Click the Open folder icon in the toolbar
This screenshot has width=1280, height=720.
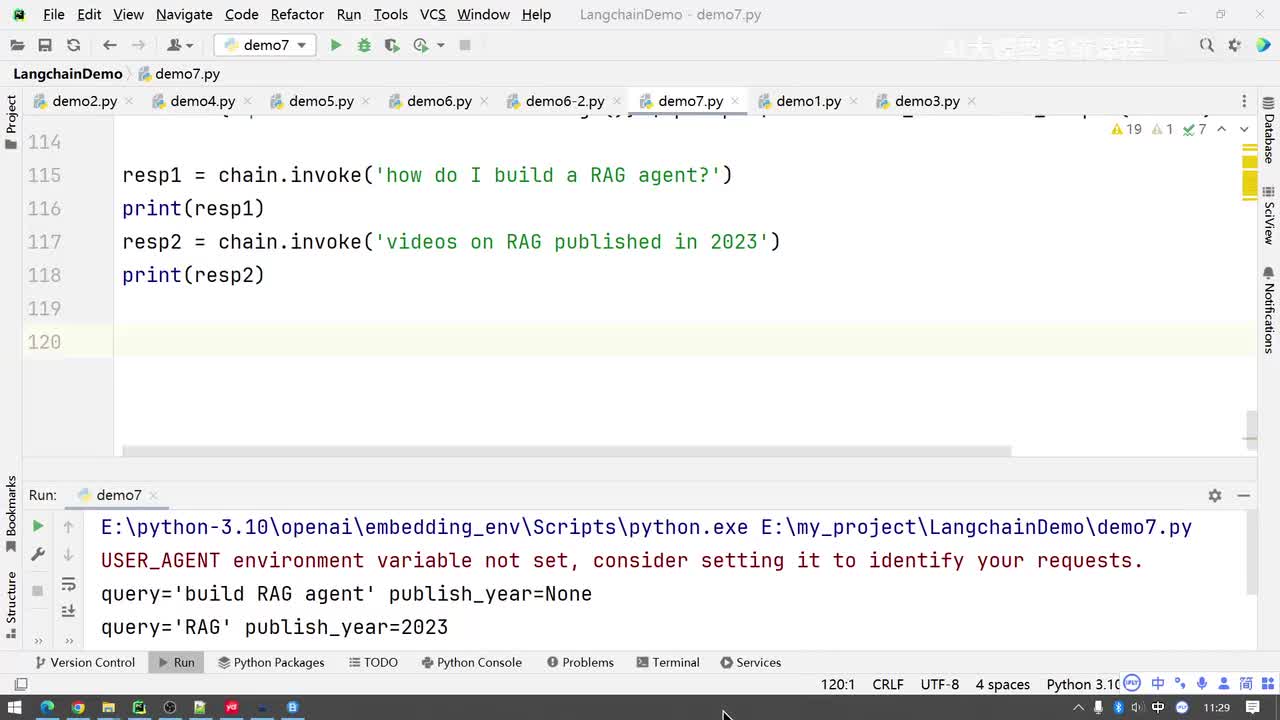(17, 45)
